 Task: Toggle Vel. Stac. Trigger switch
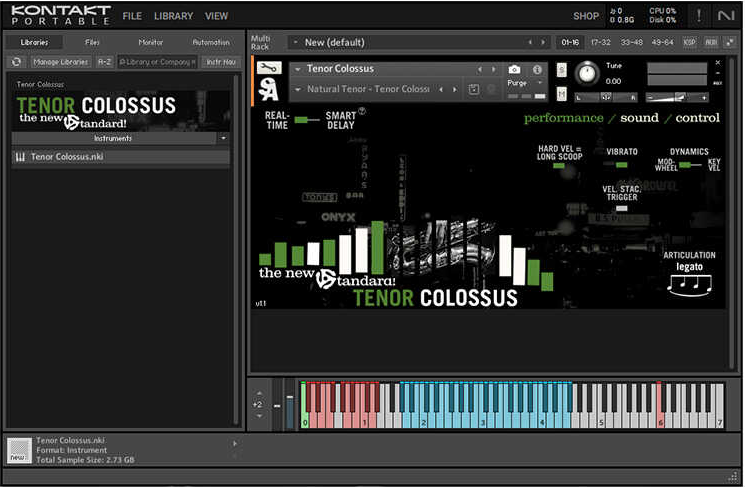point(621,208)
